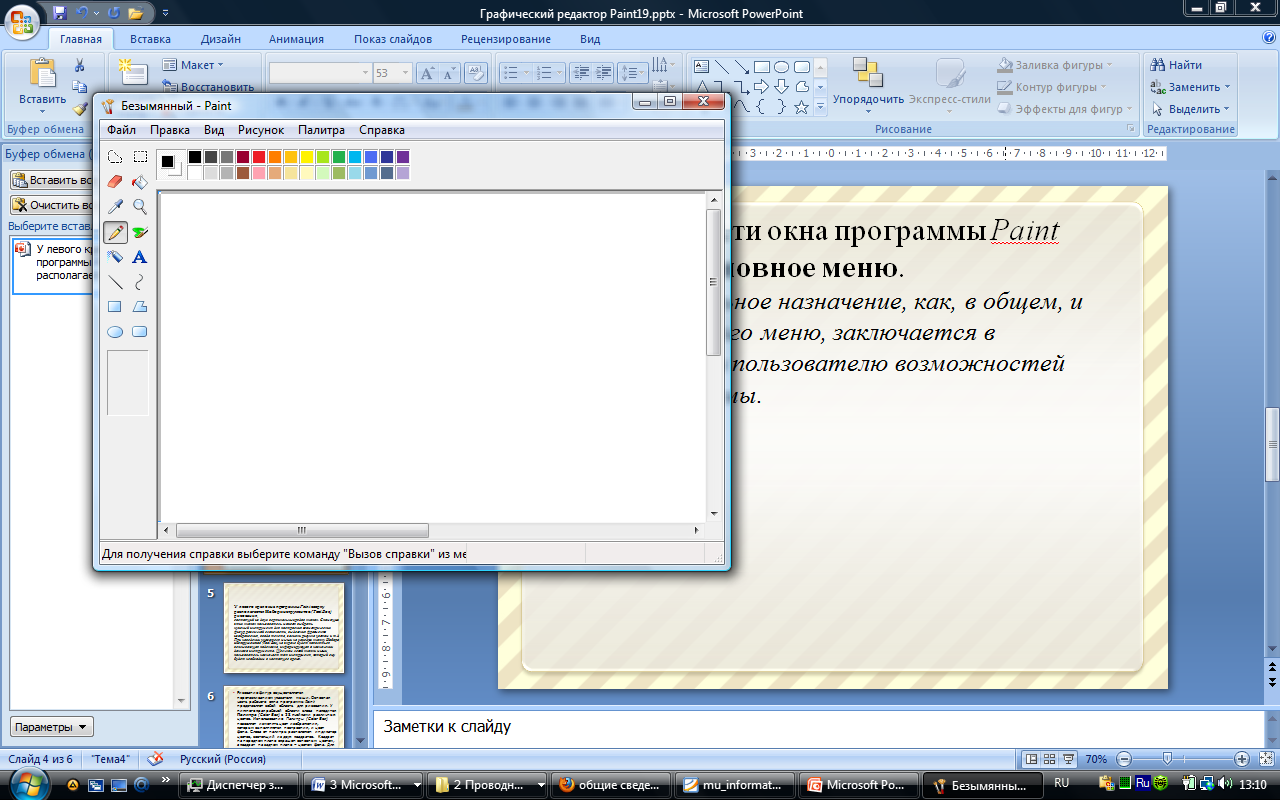The width and height of the screenshot is (1280, 800).
Task: Pick the Eraser tool in Paint
Action: coord(115,182)
